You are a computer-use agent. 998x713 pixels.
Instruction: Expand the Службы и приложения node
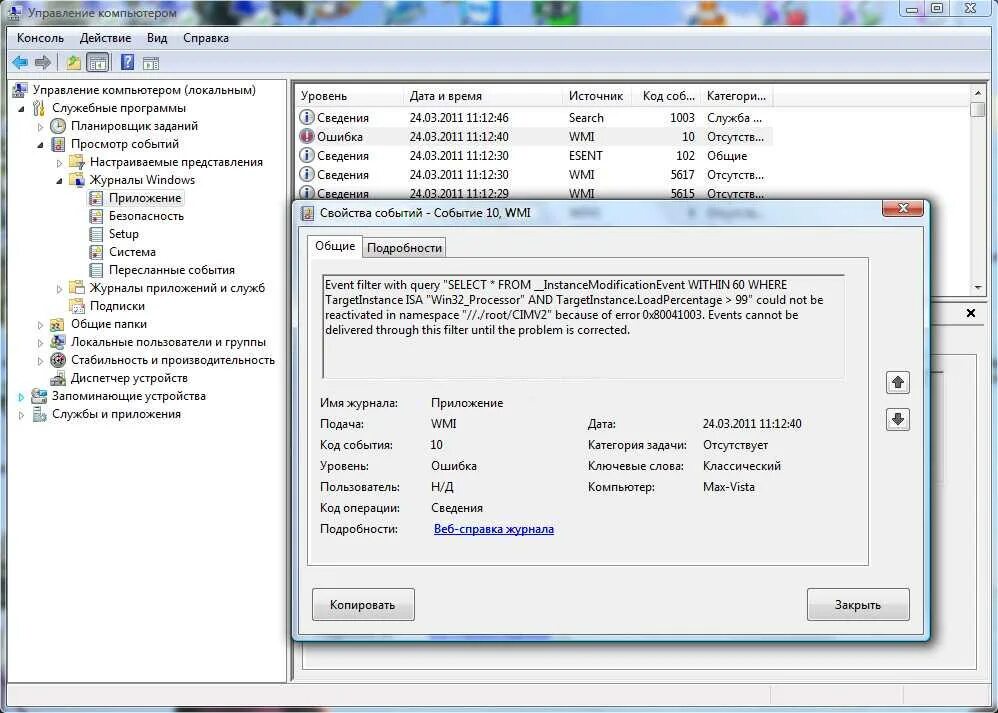[22, 415]
